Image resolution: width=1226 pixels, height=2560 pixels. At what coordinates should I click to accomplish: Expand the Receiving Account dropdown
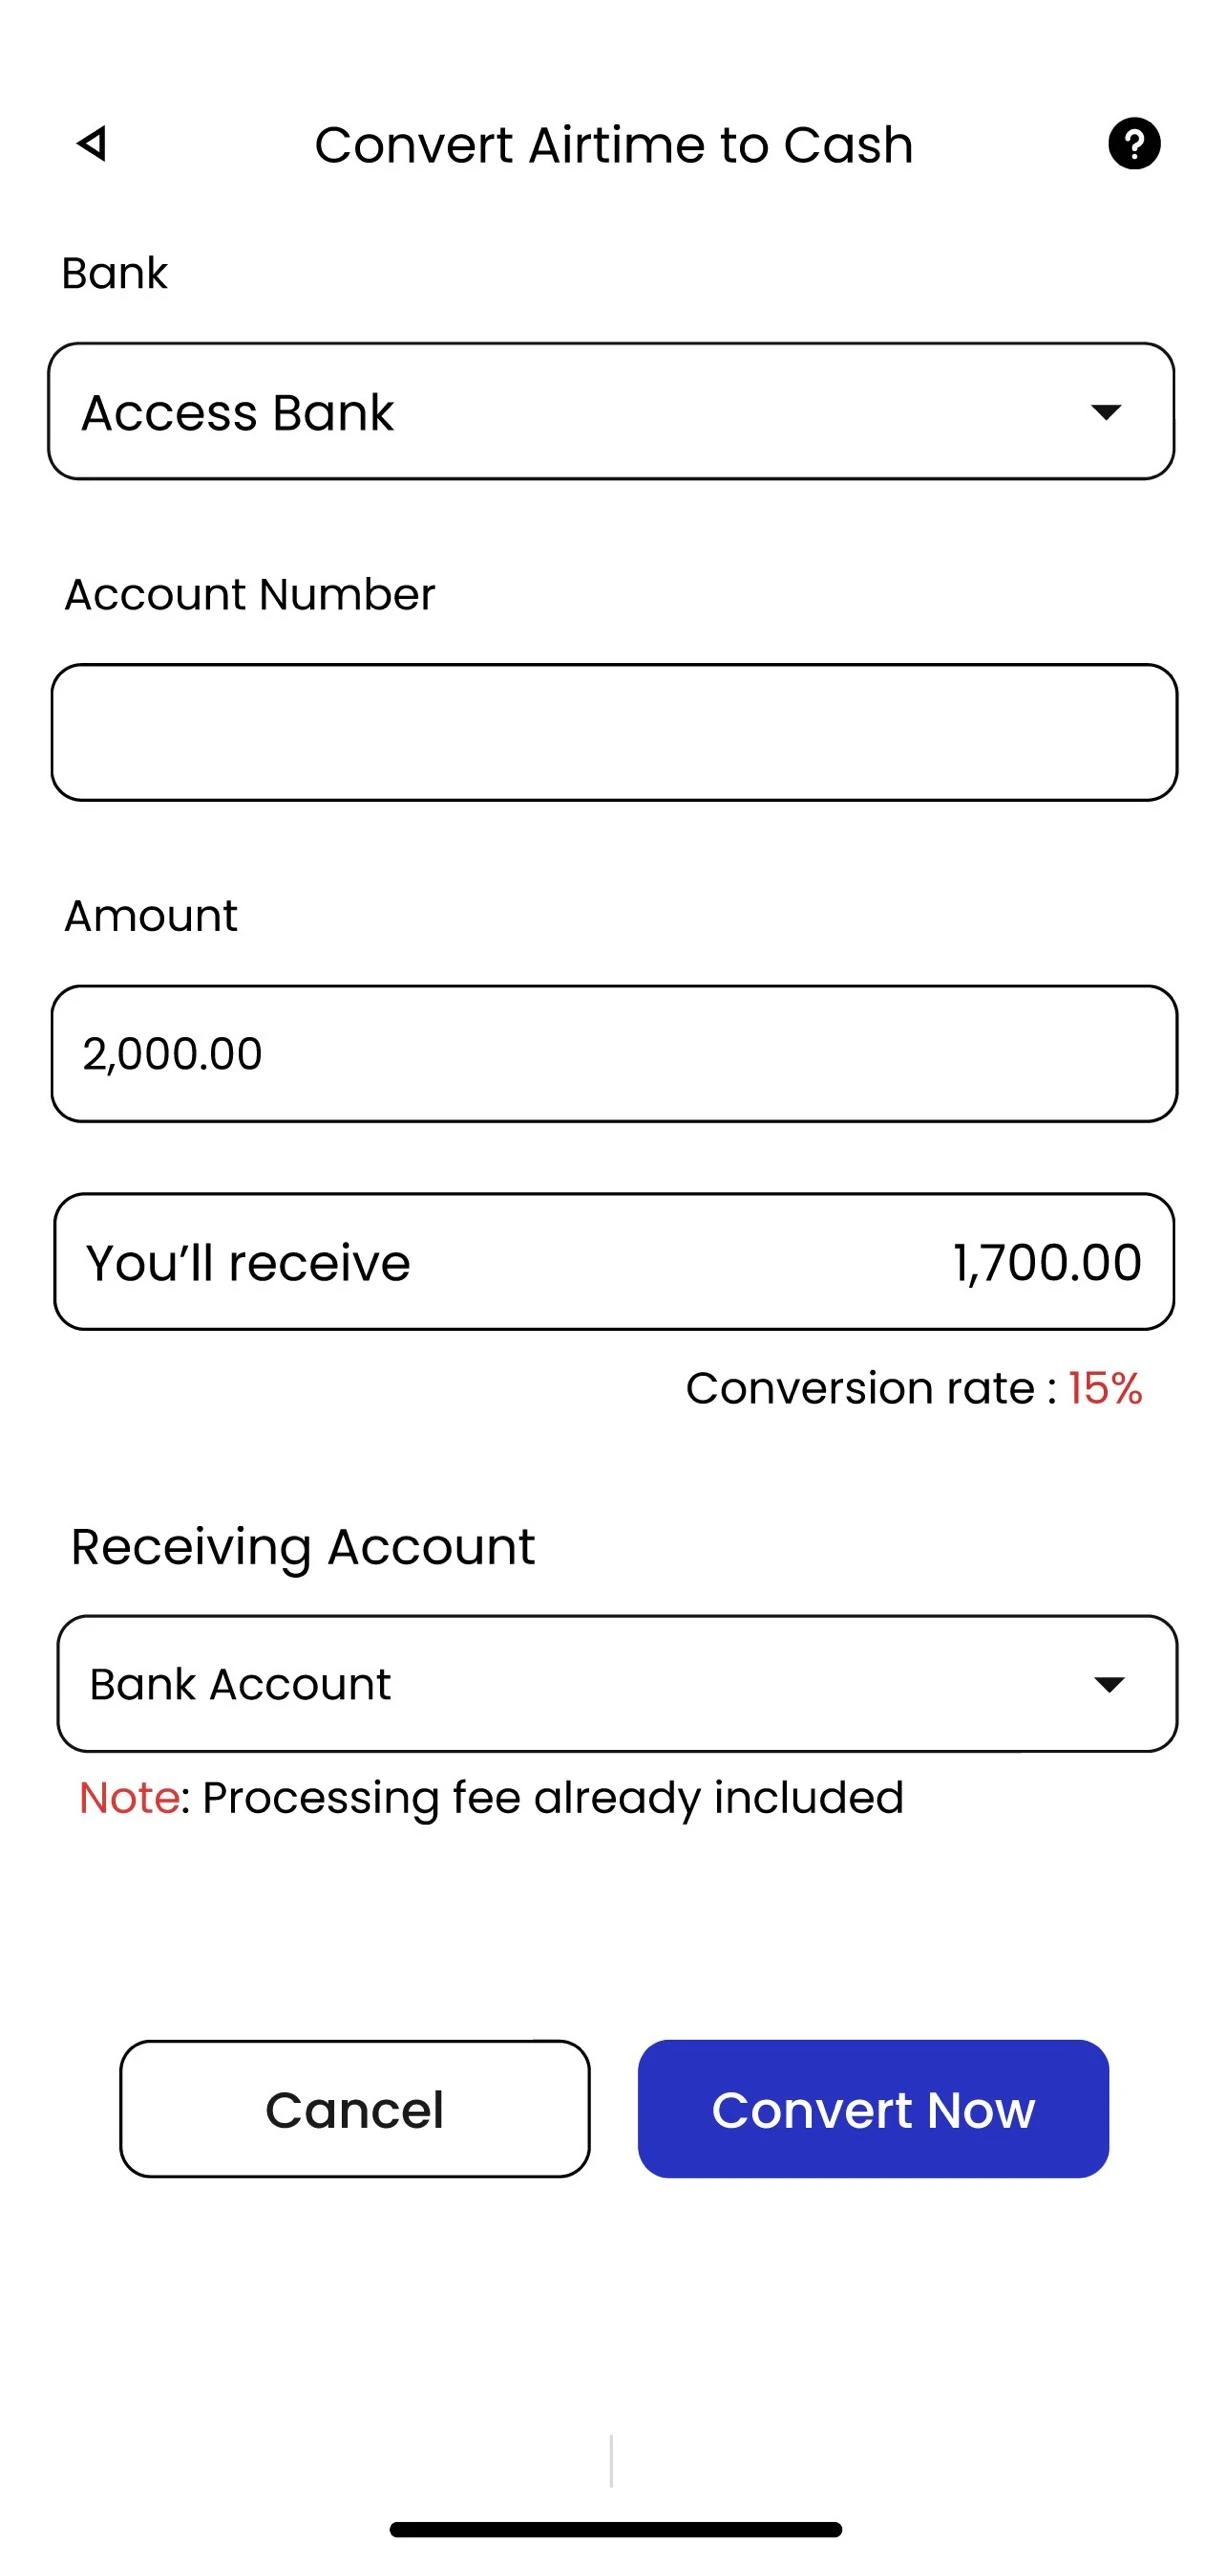pos(617,1683)
